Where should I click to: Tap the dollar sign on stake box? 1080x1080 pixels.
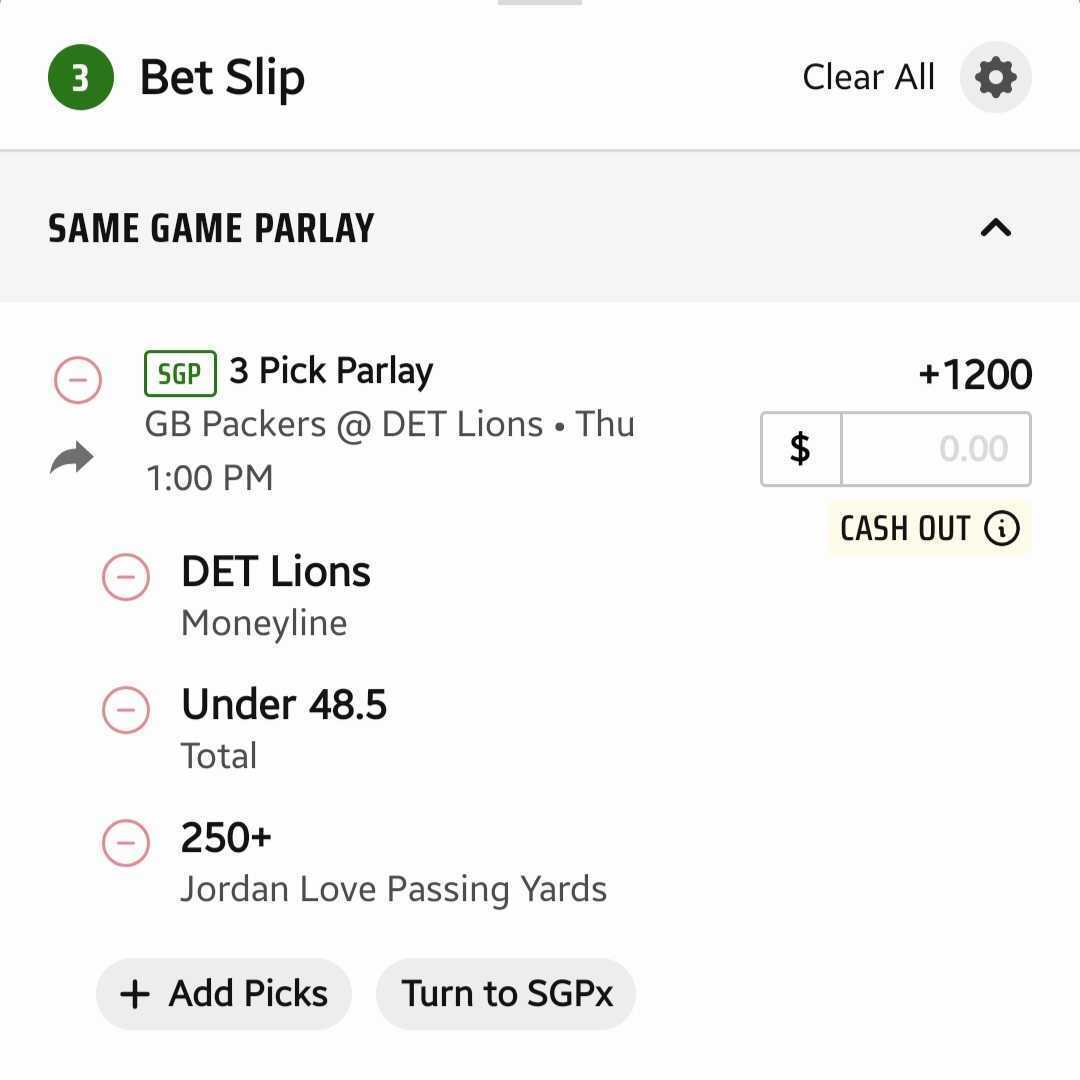[800, 449]
